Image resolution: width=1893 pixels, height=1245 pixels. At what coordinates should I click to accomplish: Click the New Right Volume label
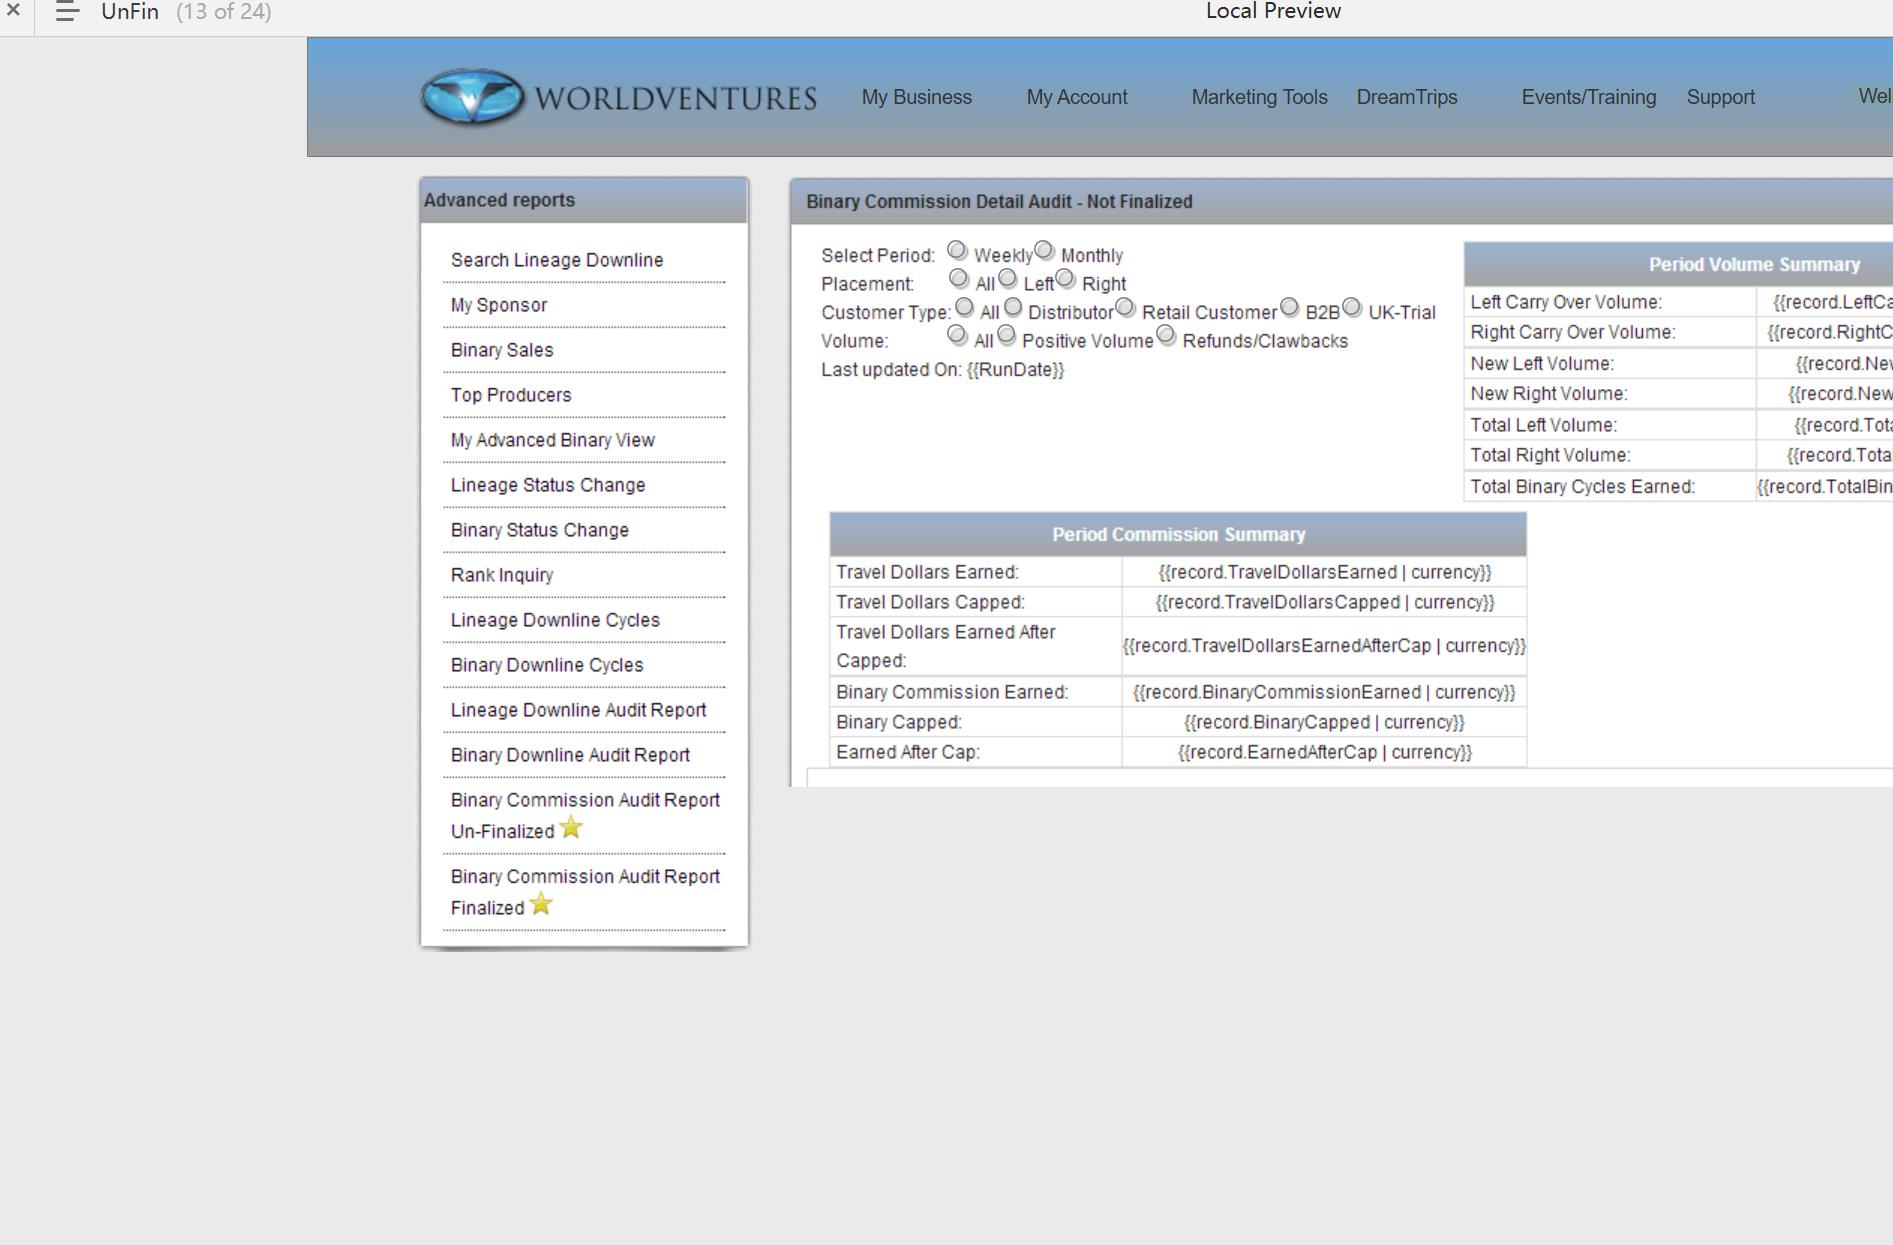[1548, 394]
